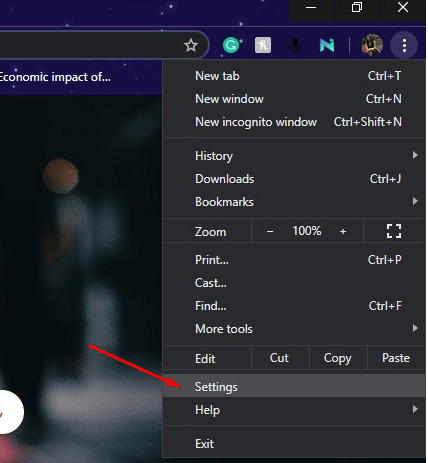Open Downloads from the menu
428x463 pixels.
point(294,179)
